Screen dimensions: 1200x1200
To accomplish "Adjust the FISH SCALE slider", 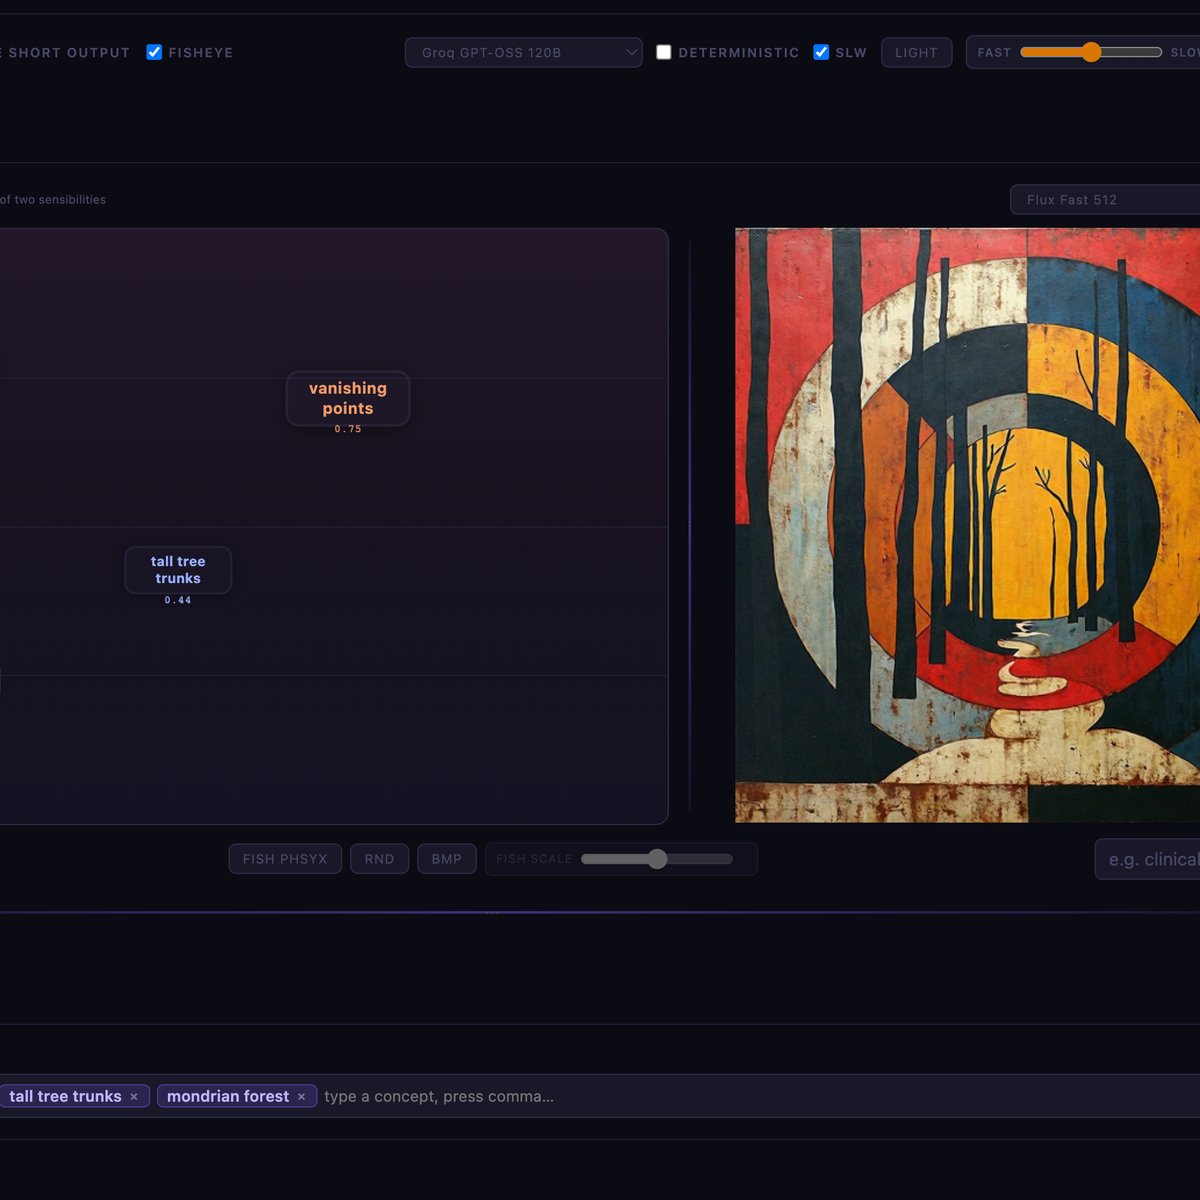I will [x=657, y=859].
